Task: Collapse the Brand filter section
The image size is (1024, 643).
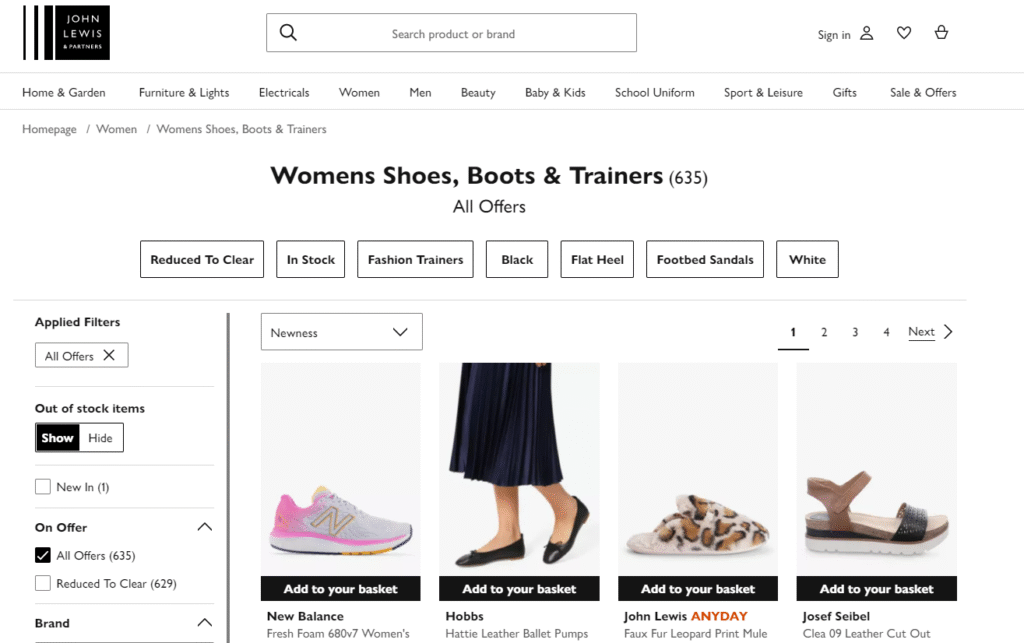Action: click(x=204, y=623)
